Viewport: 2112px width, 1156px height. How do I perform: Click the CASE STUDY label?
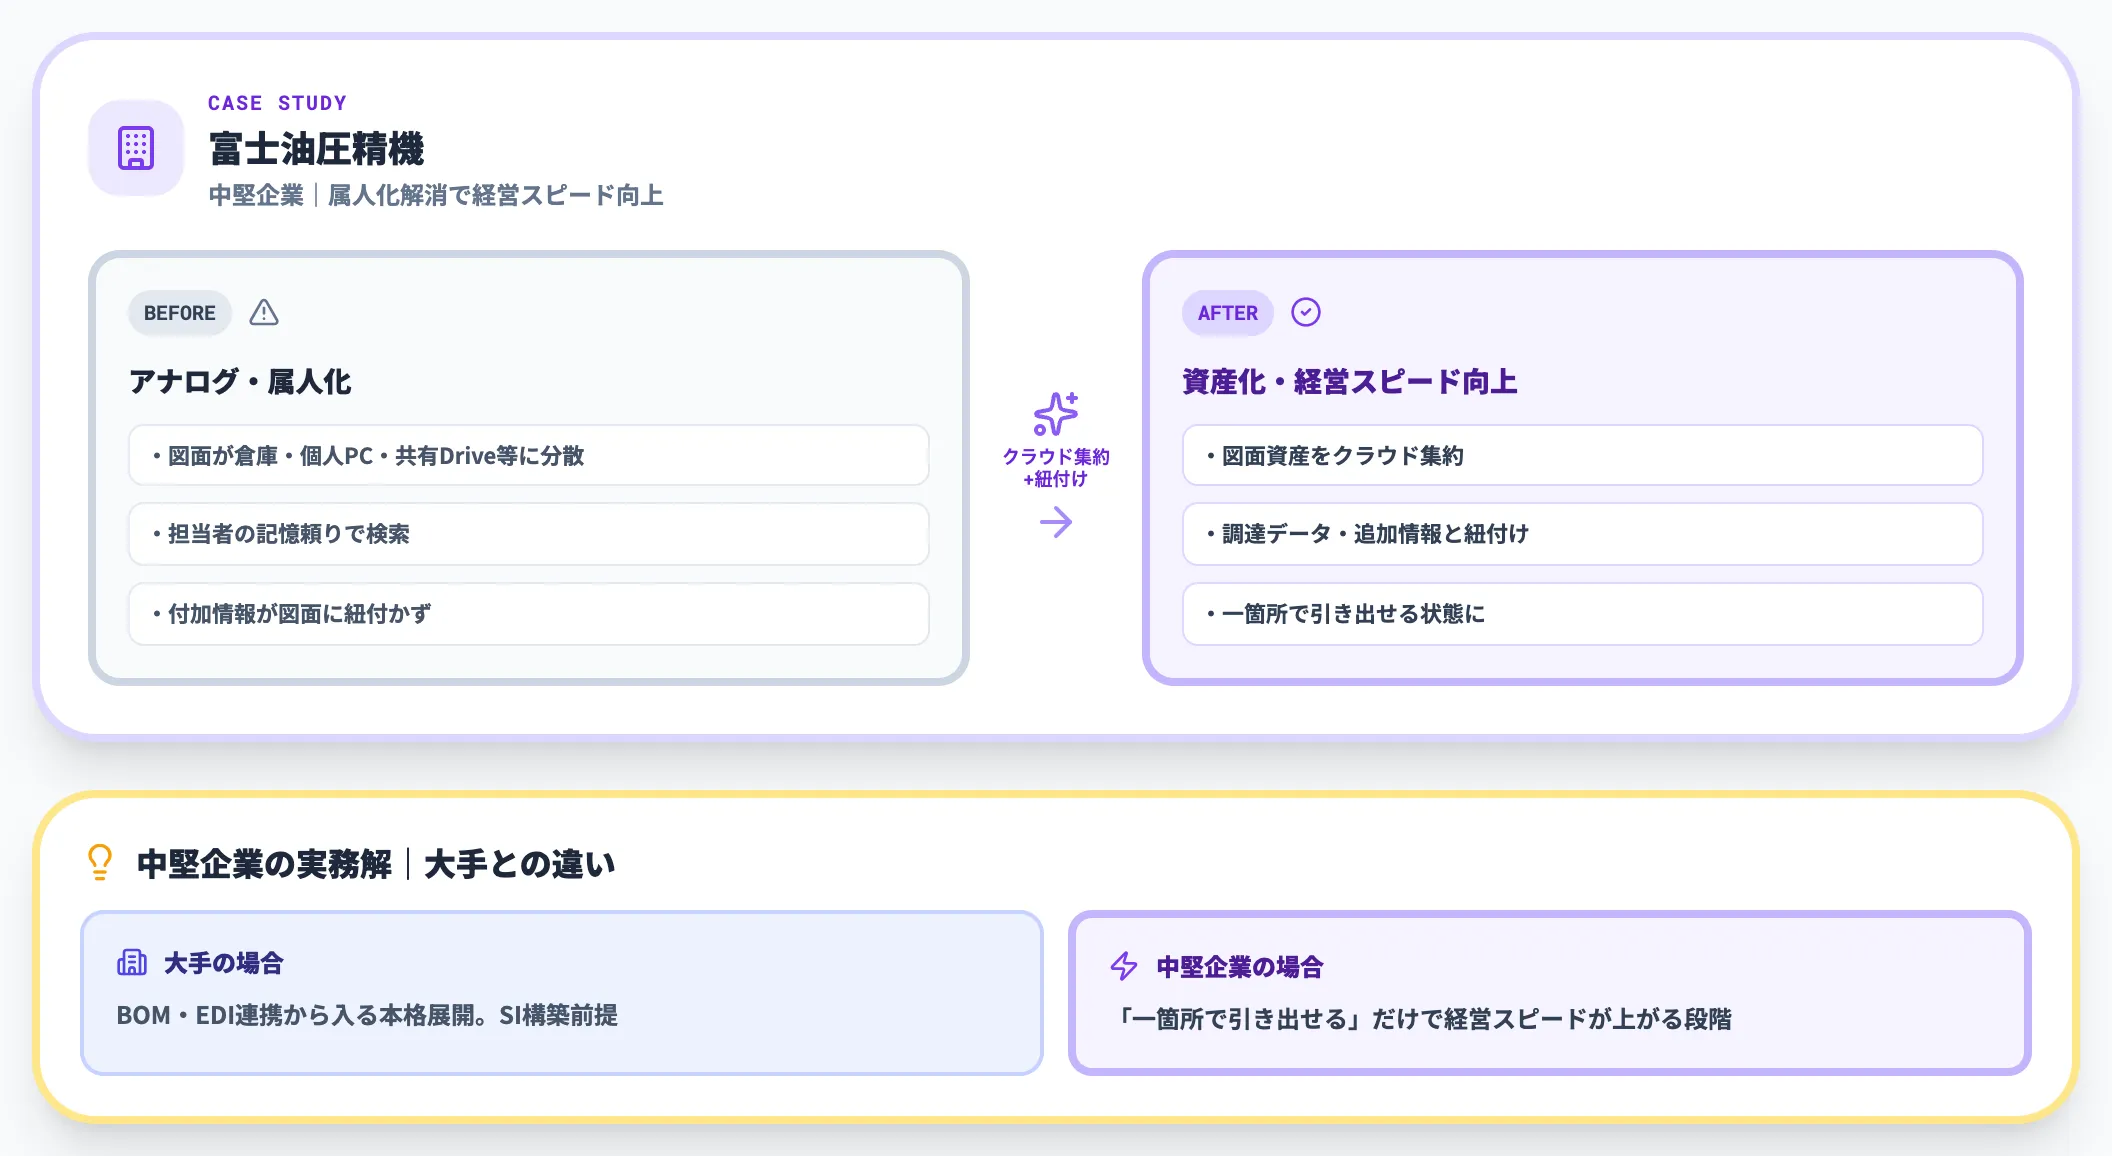point(277,103)
